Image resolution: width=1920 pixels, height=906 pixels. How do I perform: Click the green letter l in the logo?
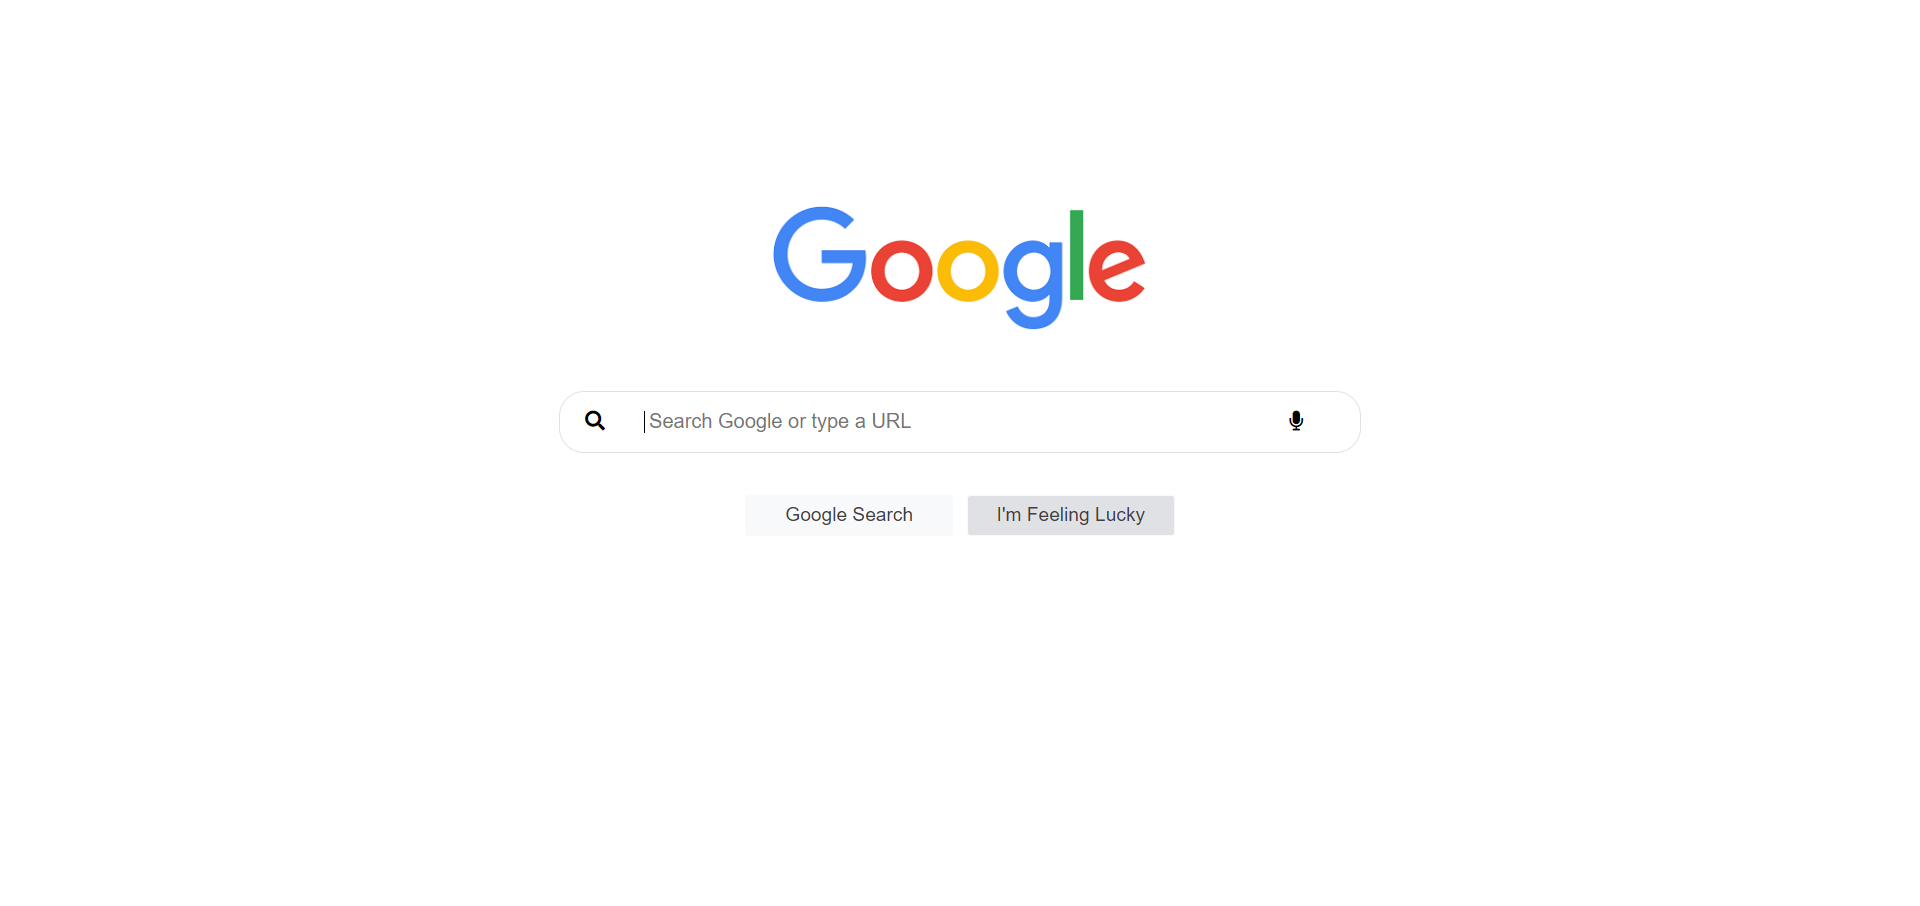[x=1077, y=255]
